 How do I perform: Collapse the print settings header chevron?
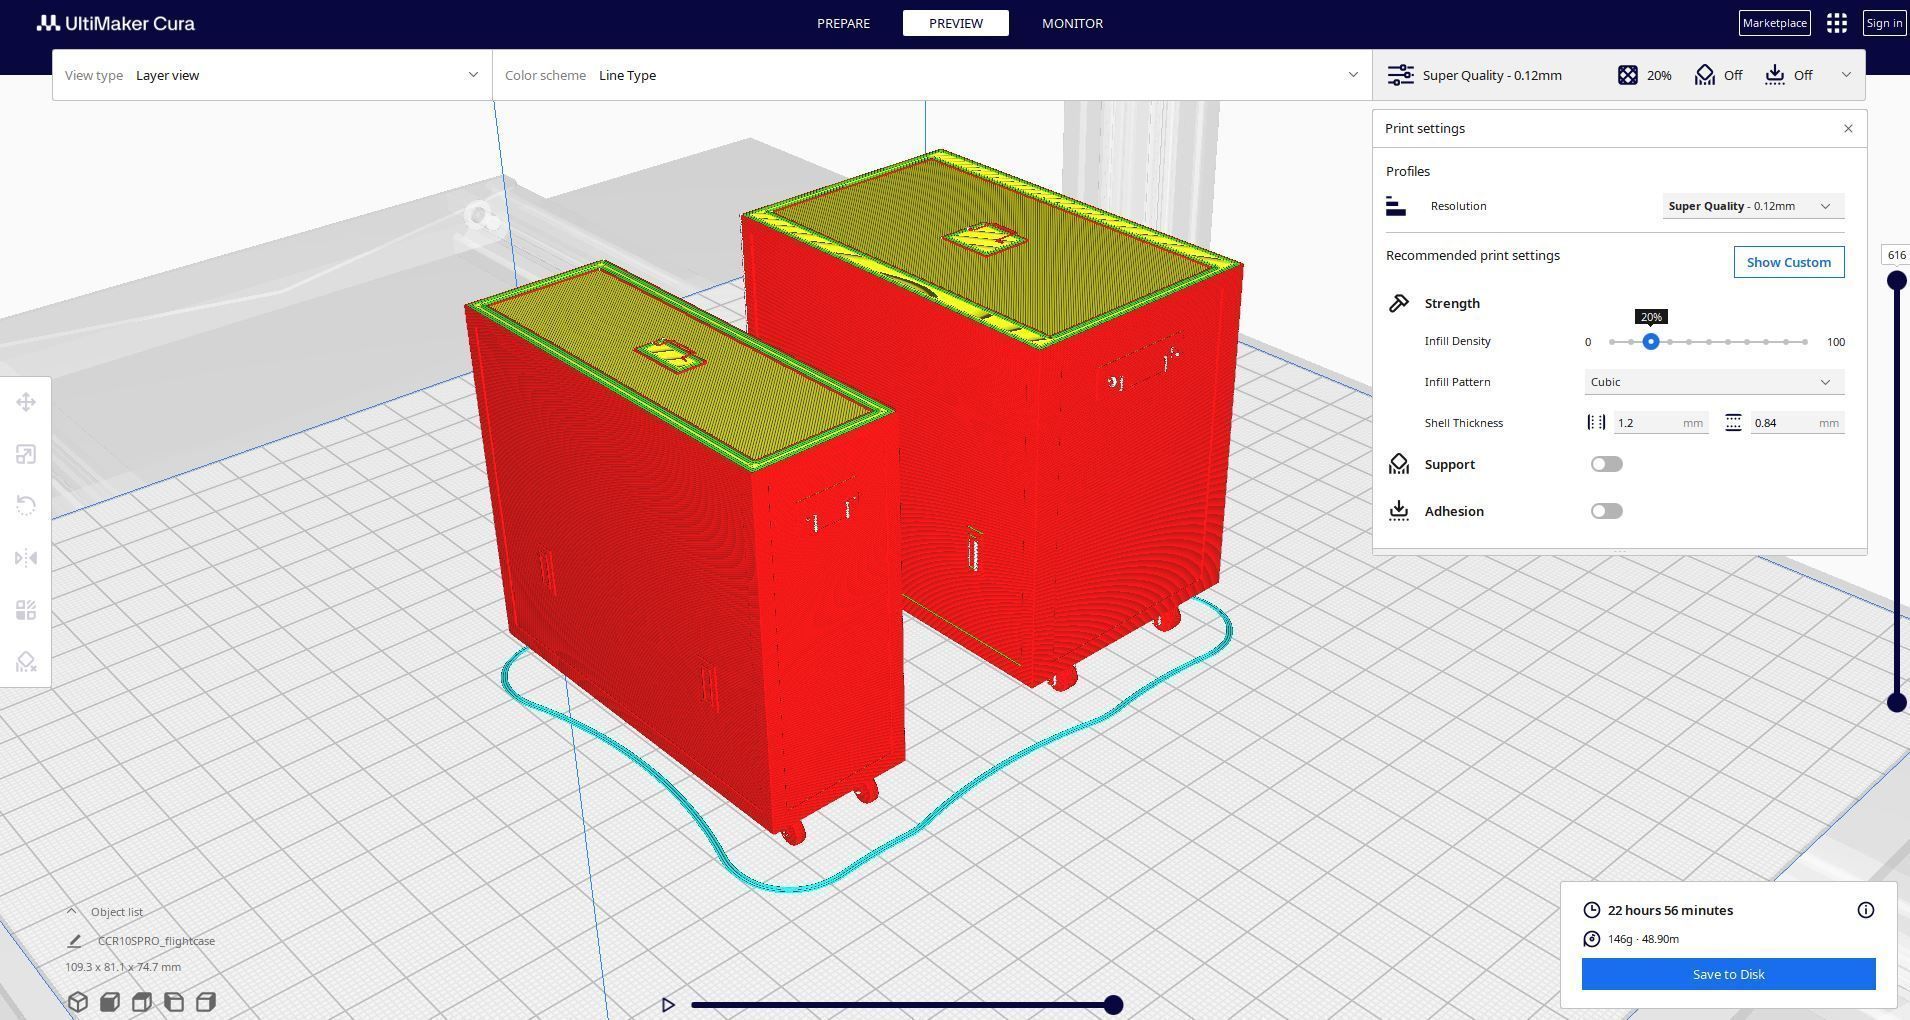point(1846,75)
